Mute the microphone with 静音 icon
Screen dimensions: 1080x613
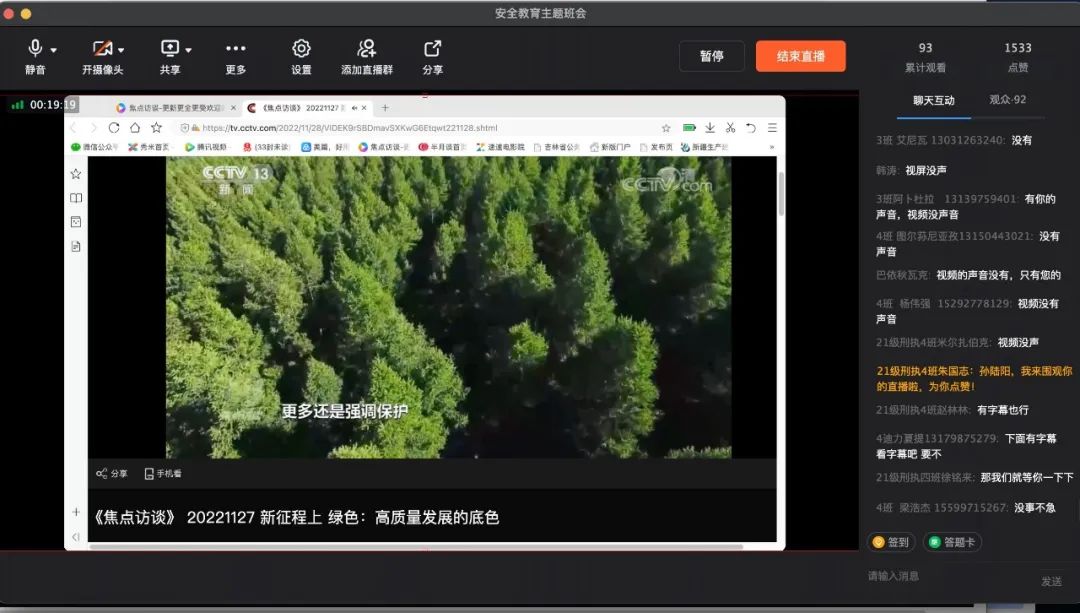point(34,48)
